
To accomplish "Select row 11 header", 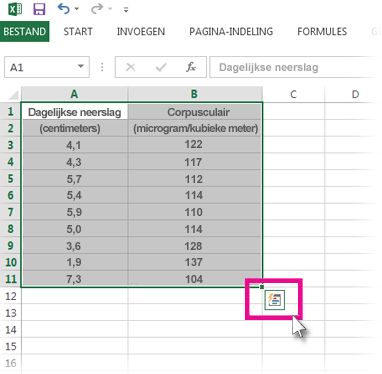I will click(11, 279).
